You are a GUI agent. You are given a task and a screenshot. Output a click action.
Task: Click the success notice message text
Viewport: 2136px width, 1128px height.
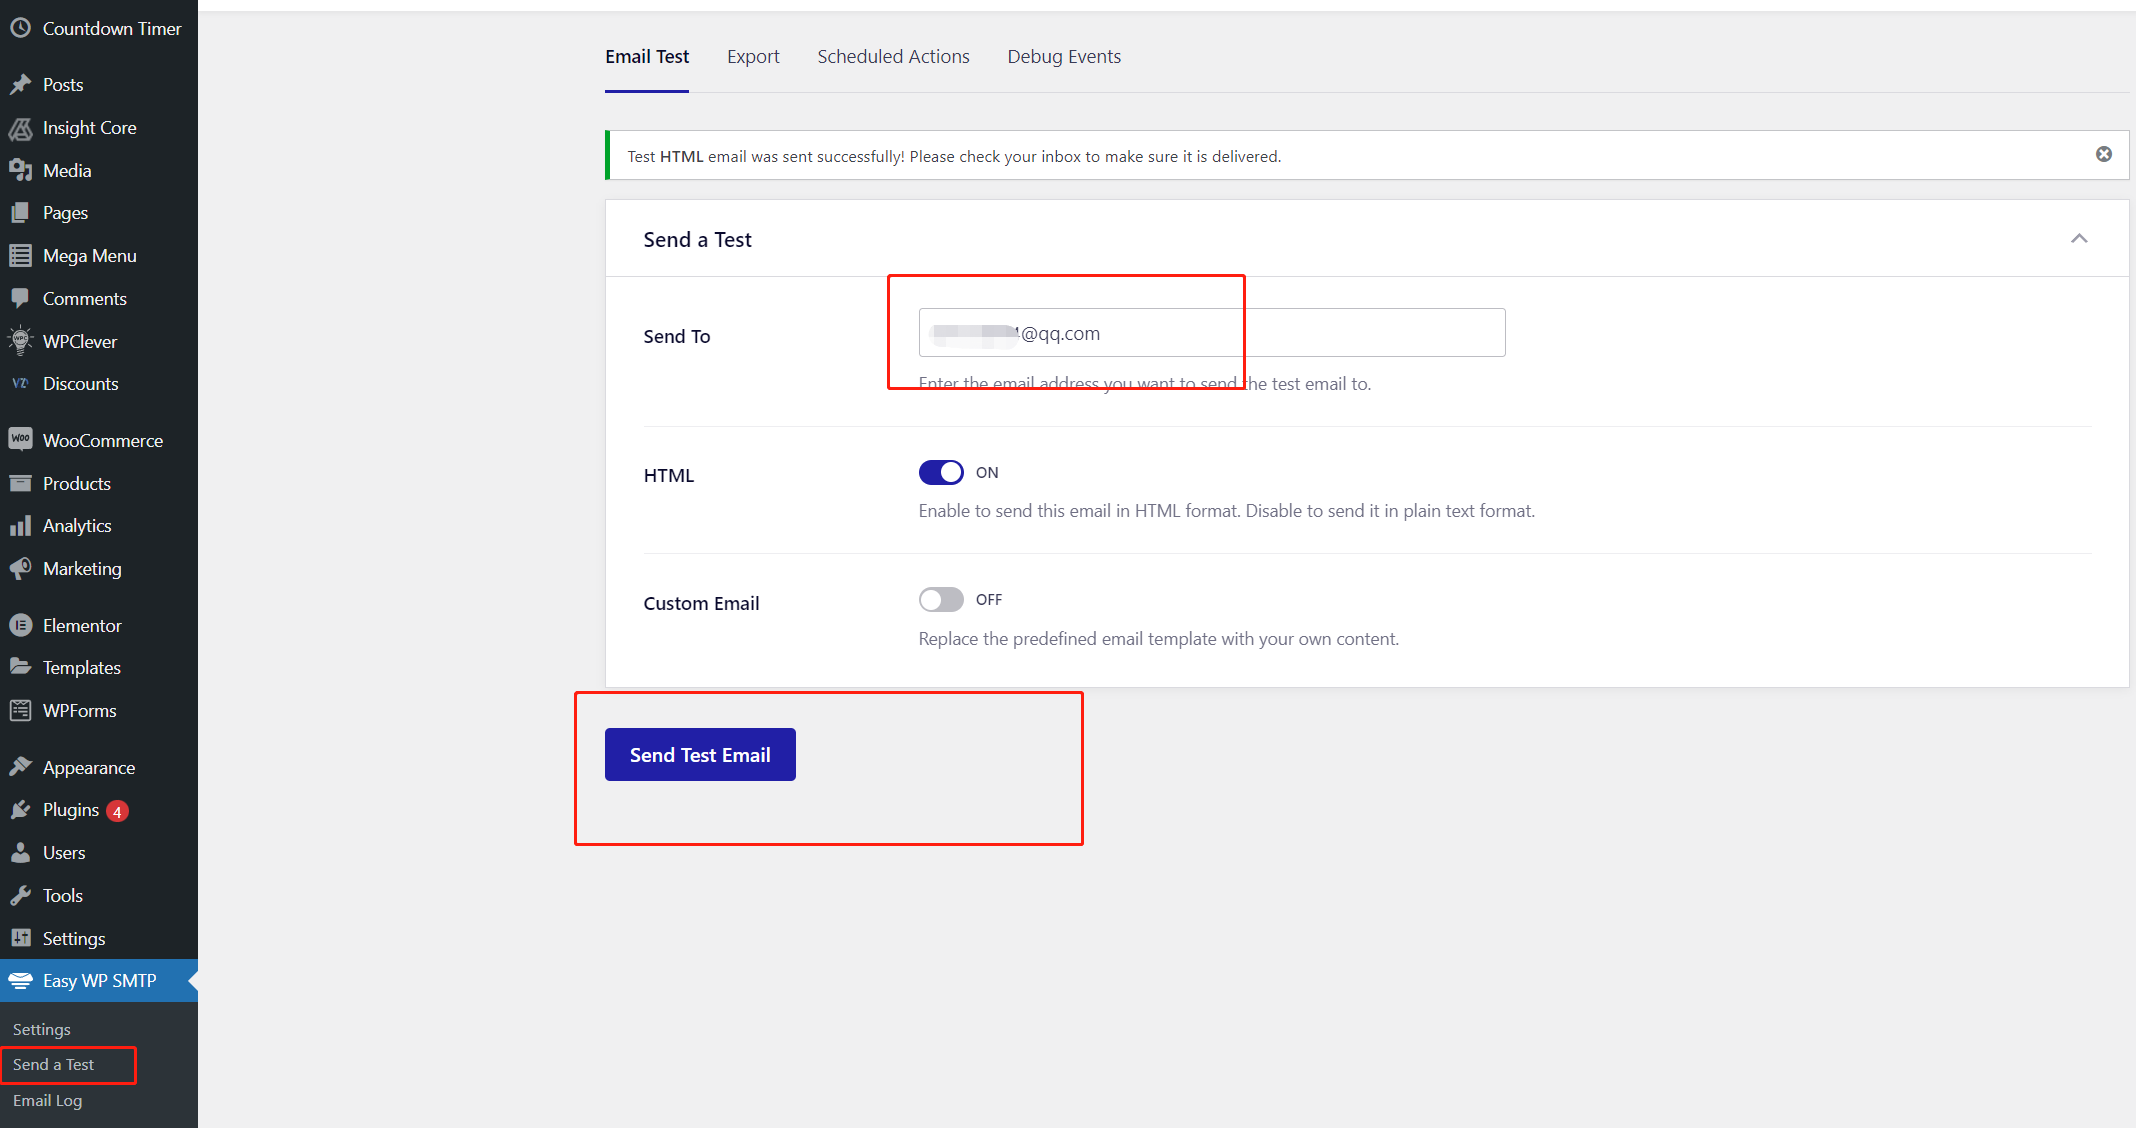pyautogui.click(x=954, y=156)
